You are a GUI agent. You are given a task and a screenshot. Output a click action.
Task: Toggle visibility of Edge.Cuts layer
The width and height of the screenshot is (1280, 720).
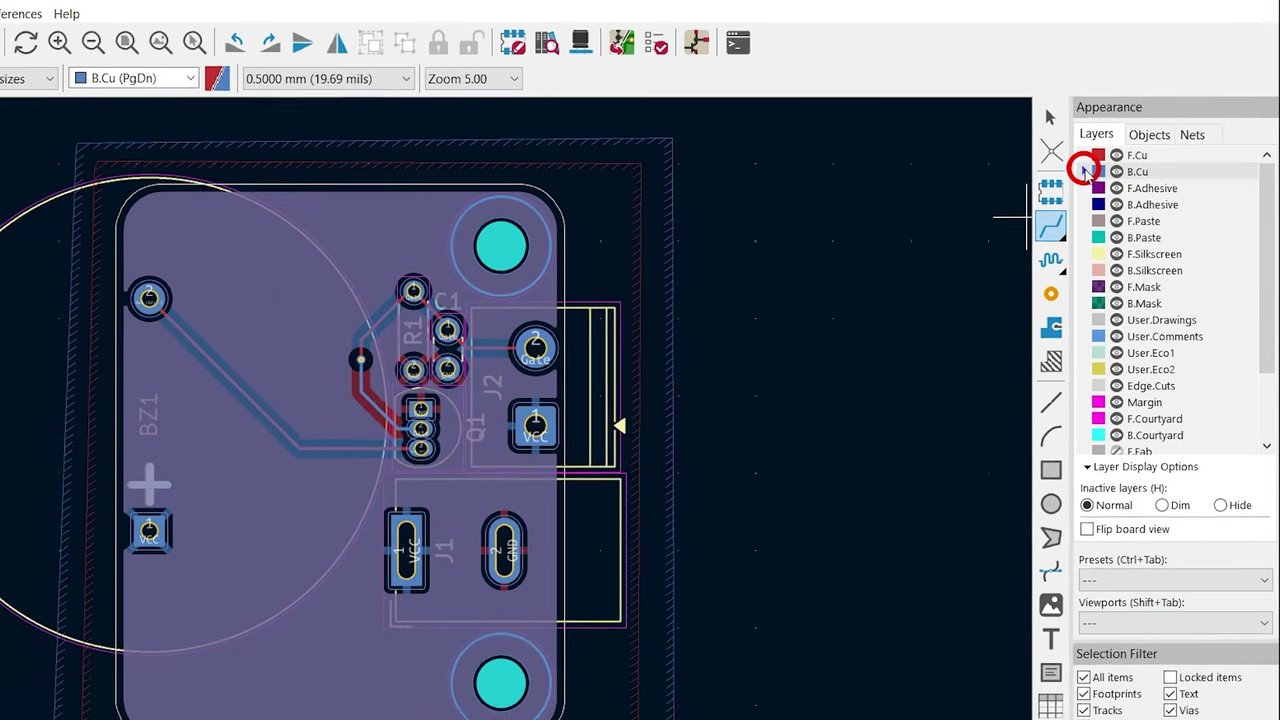pos(1116,386)
